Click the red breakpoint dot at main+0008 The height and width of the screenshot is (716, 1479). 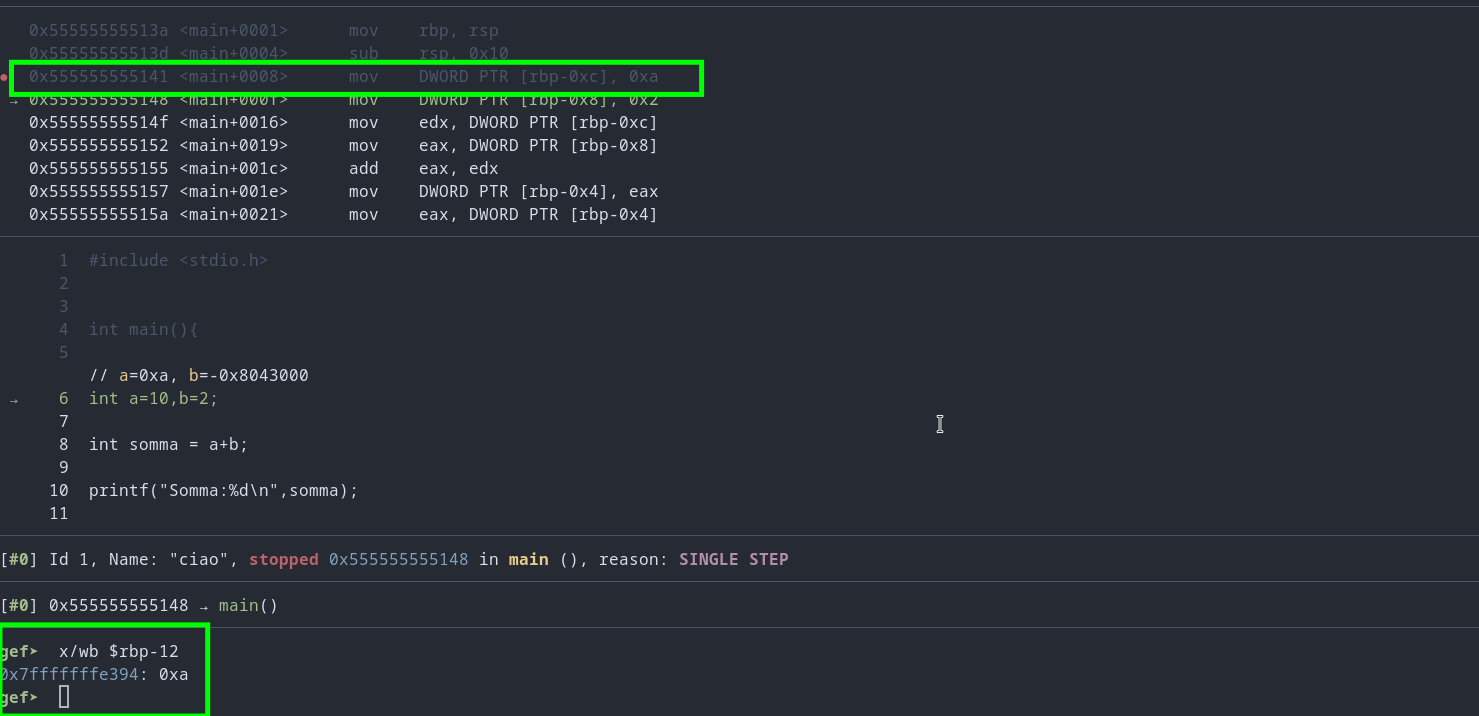click(x=4, y=77)
